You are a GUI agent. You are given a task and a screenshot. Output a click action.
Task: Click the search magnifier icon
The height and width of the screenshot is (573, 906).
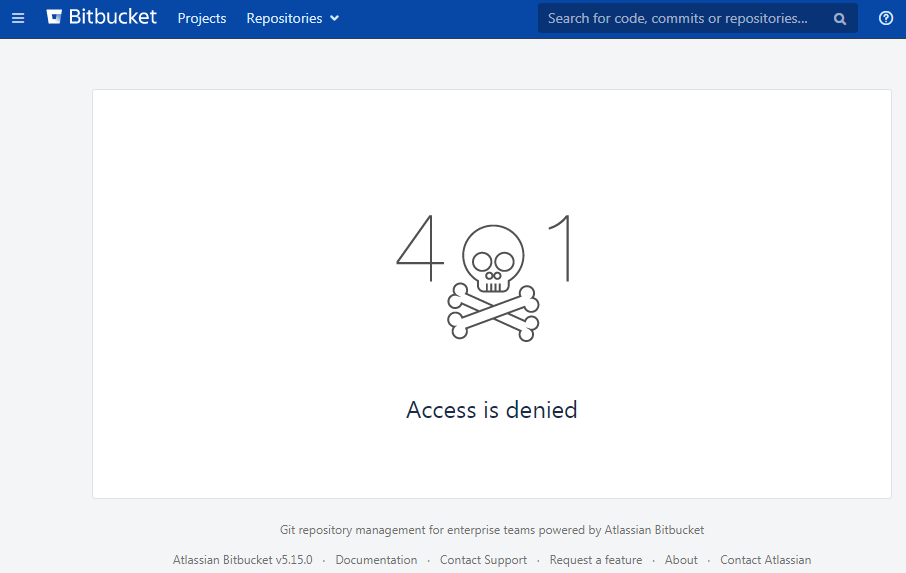point(840,19)
